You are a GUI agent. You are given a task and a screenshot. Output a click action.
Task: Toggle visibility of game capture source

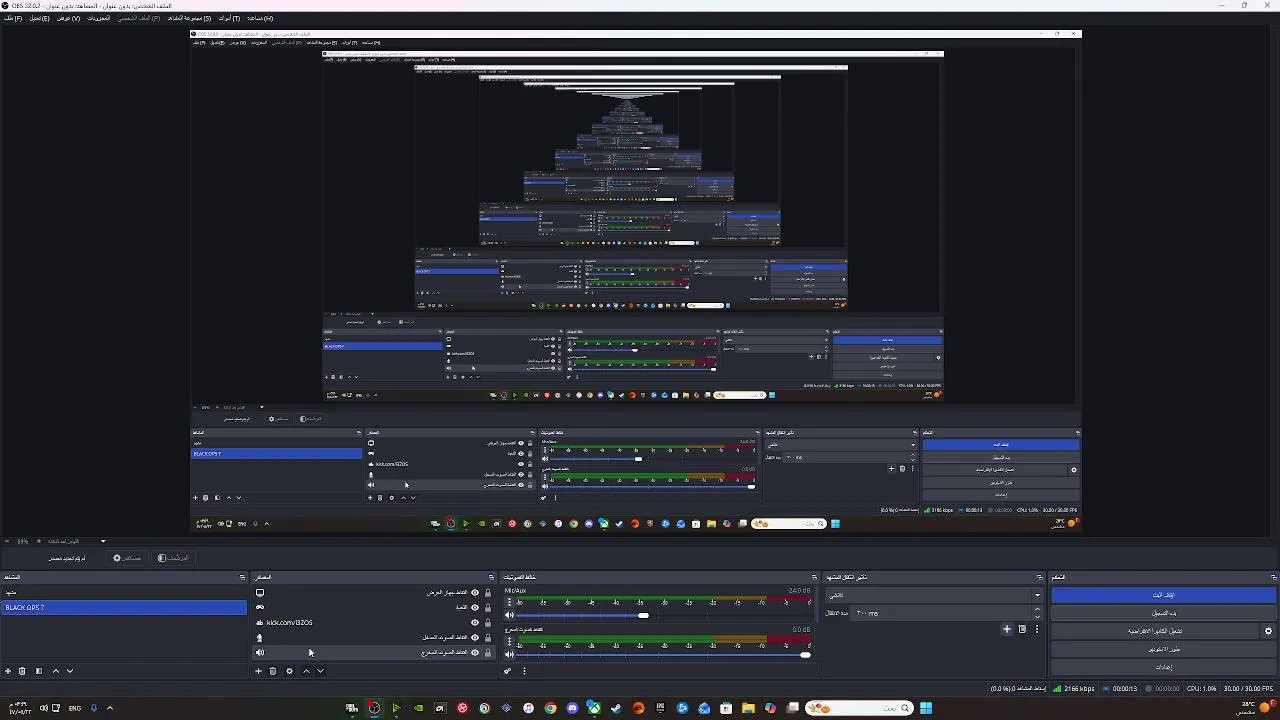(475, 607)
